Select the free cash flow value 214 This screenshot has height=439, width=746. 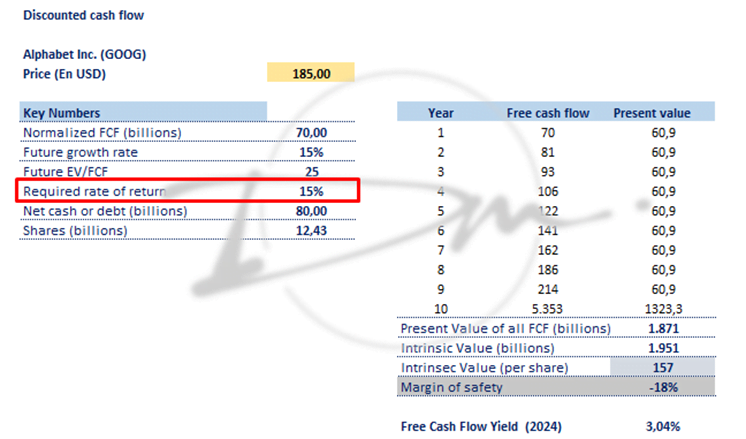(548, 289)
